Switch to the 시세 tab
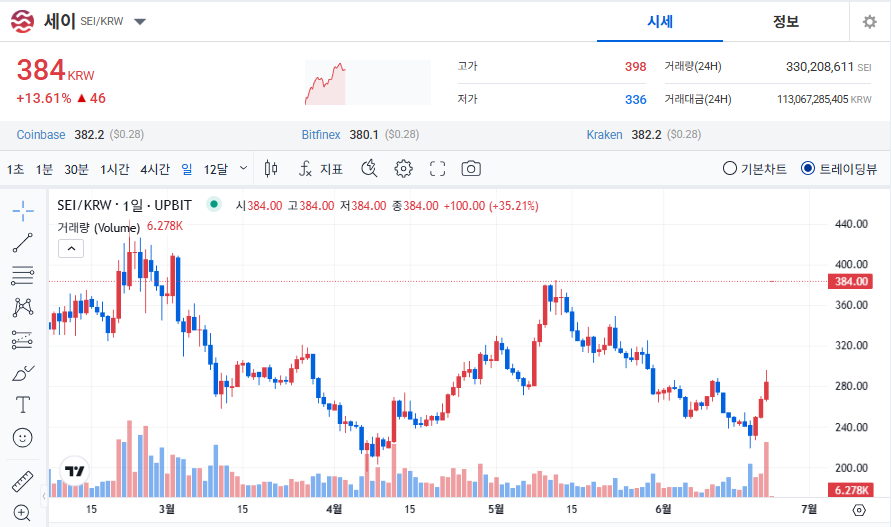This screenshot has width=891, height=527. coord(660,22)
